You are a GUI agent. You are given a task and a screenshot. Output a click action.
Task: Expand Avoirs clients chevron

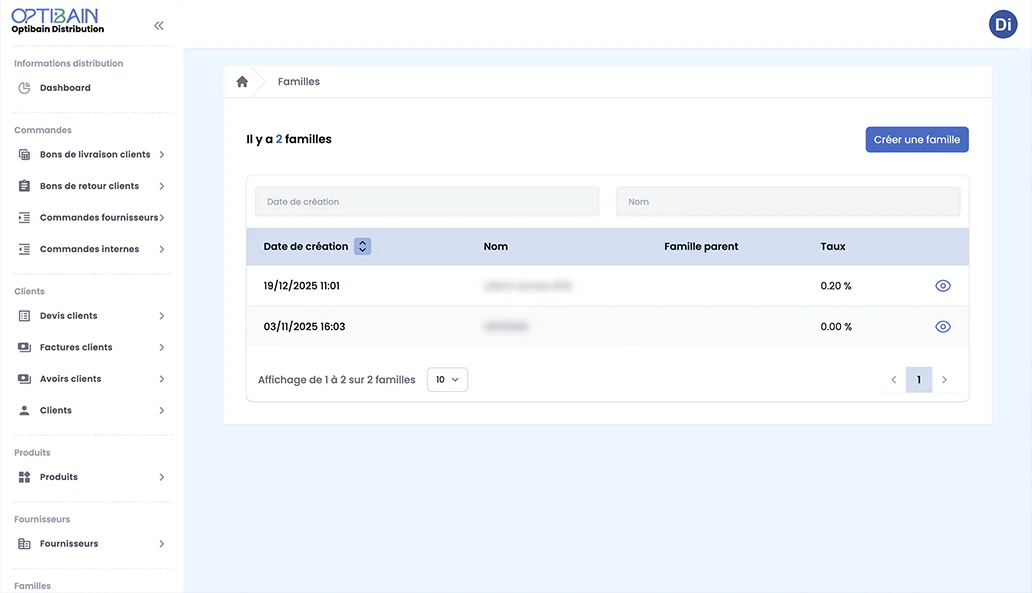point(162,379)
